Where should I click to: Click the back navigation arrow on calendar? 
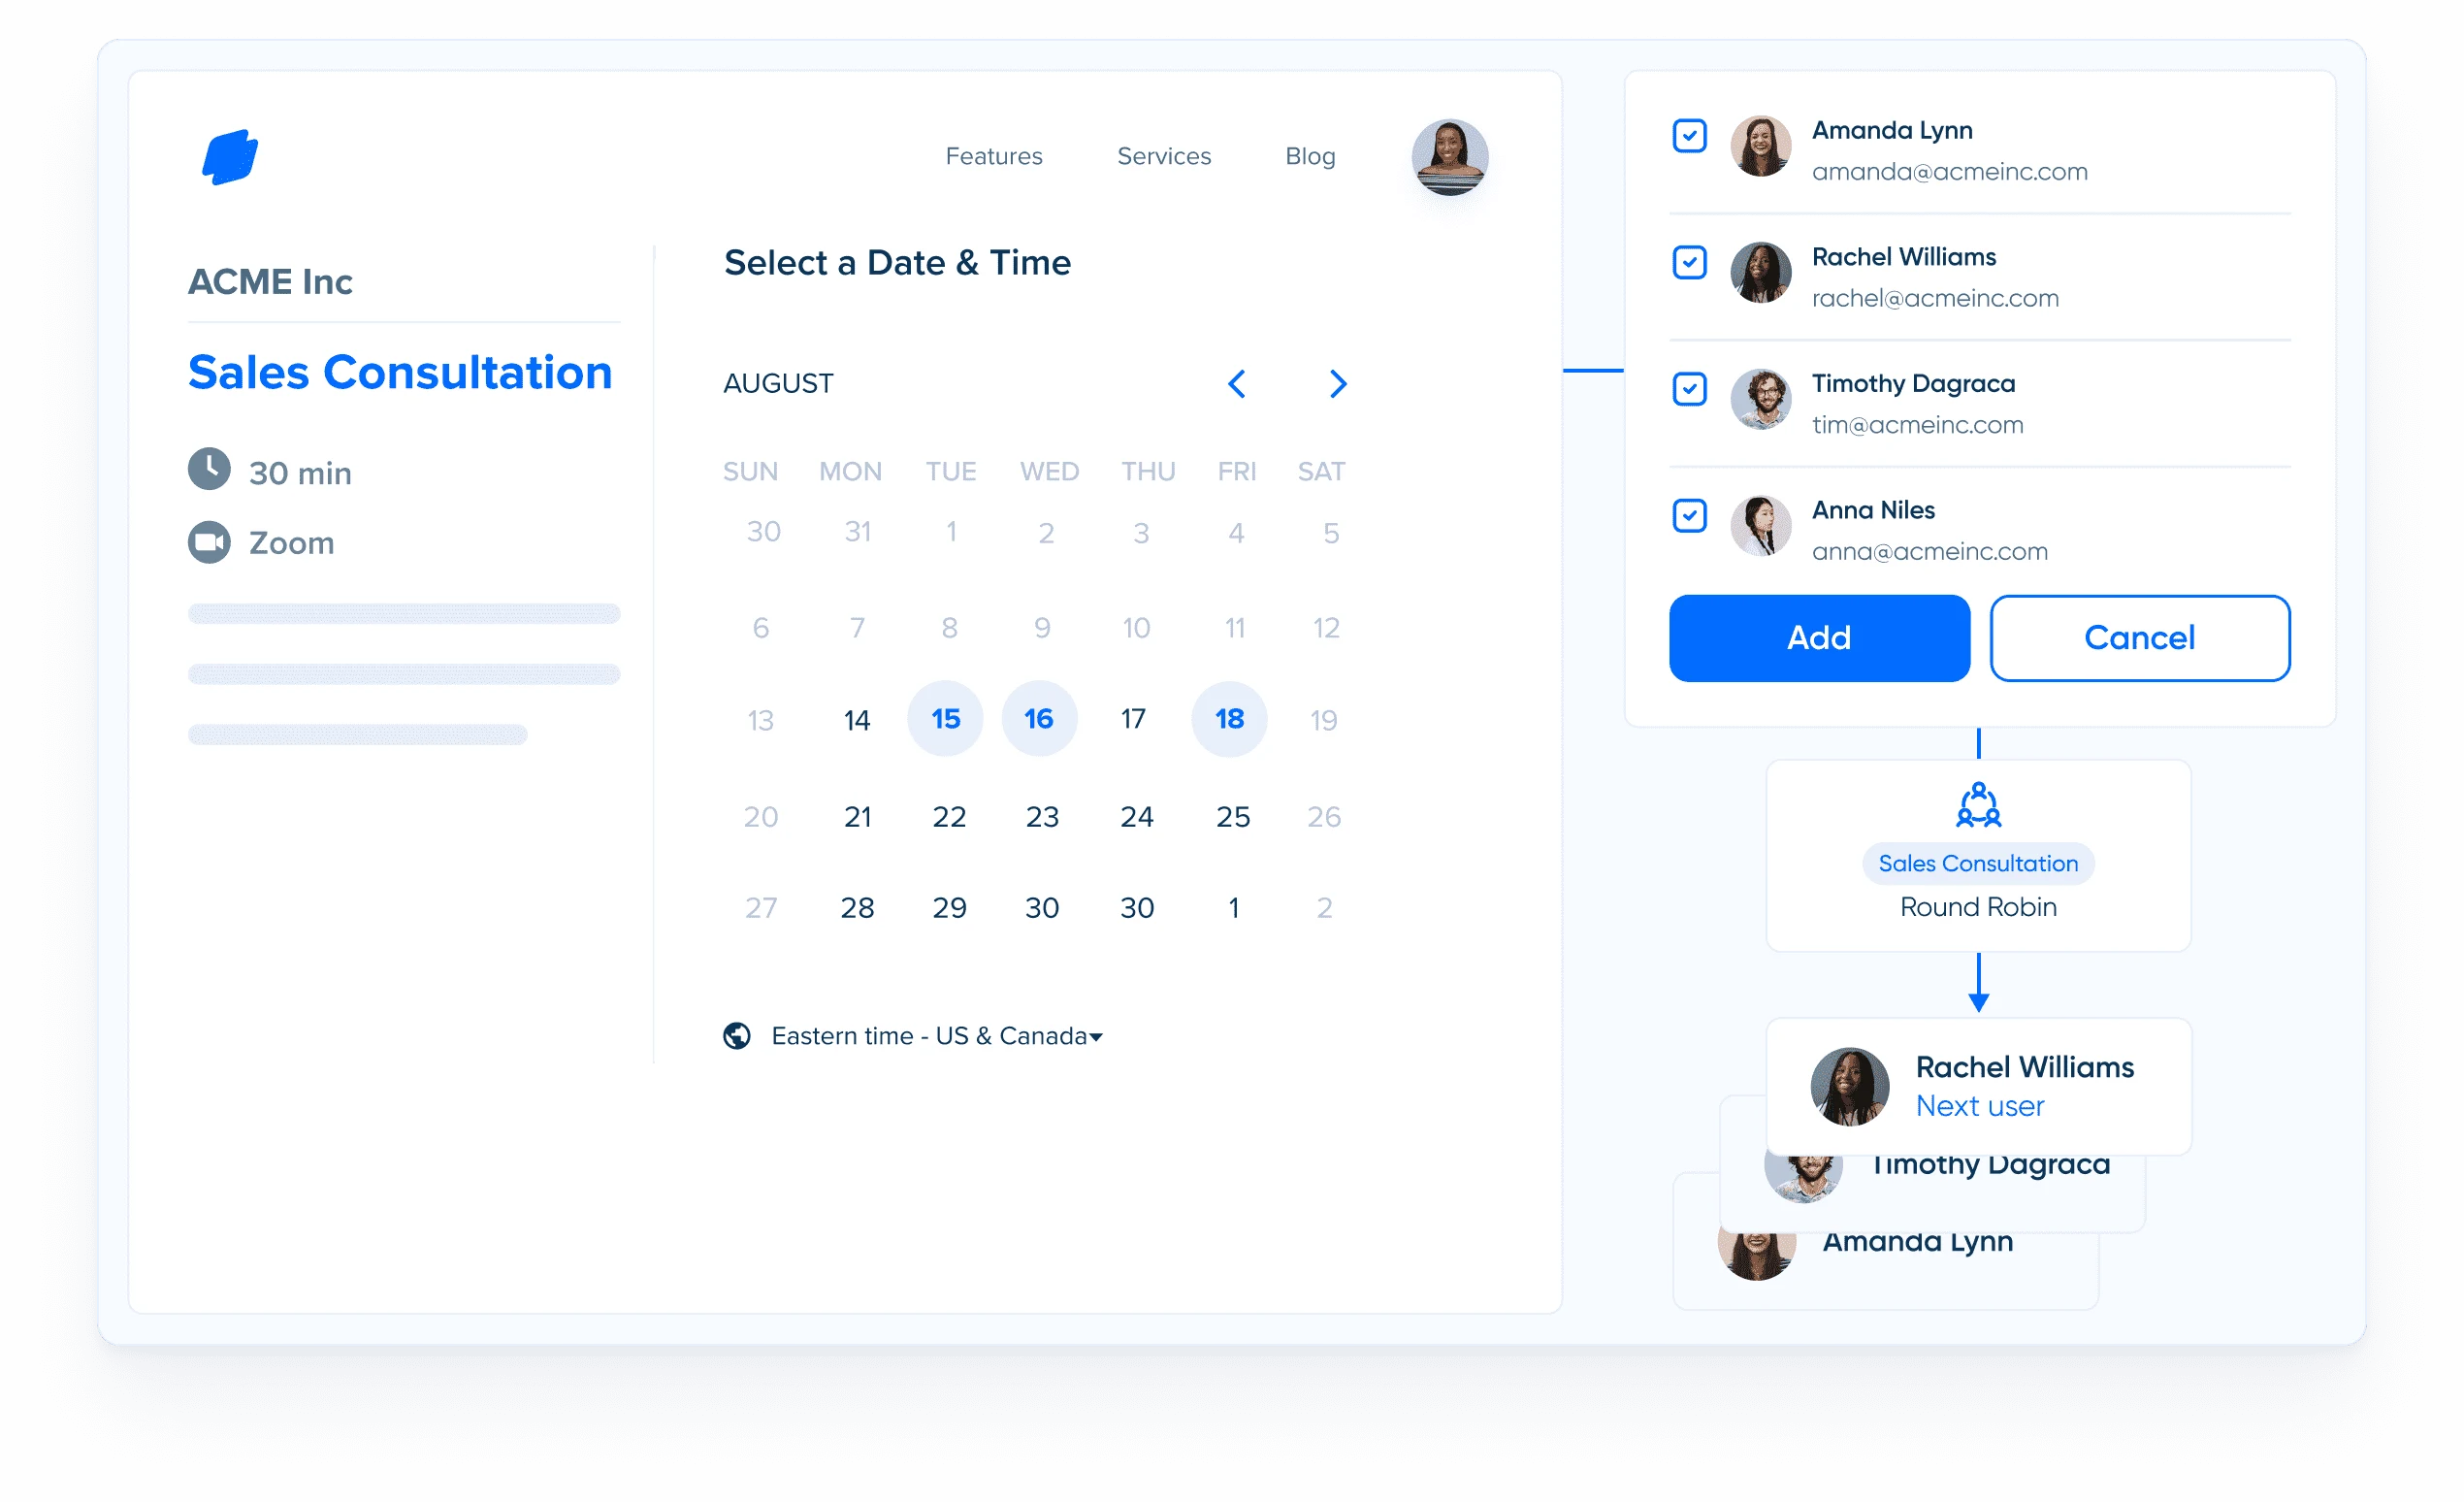click(1237, 380)
